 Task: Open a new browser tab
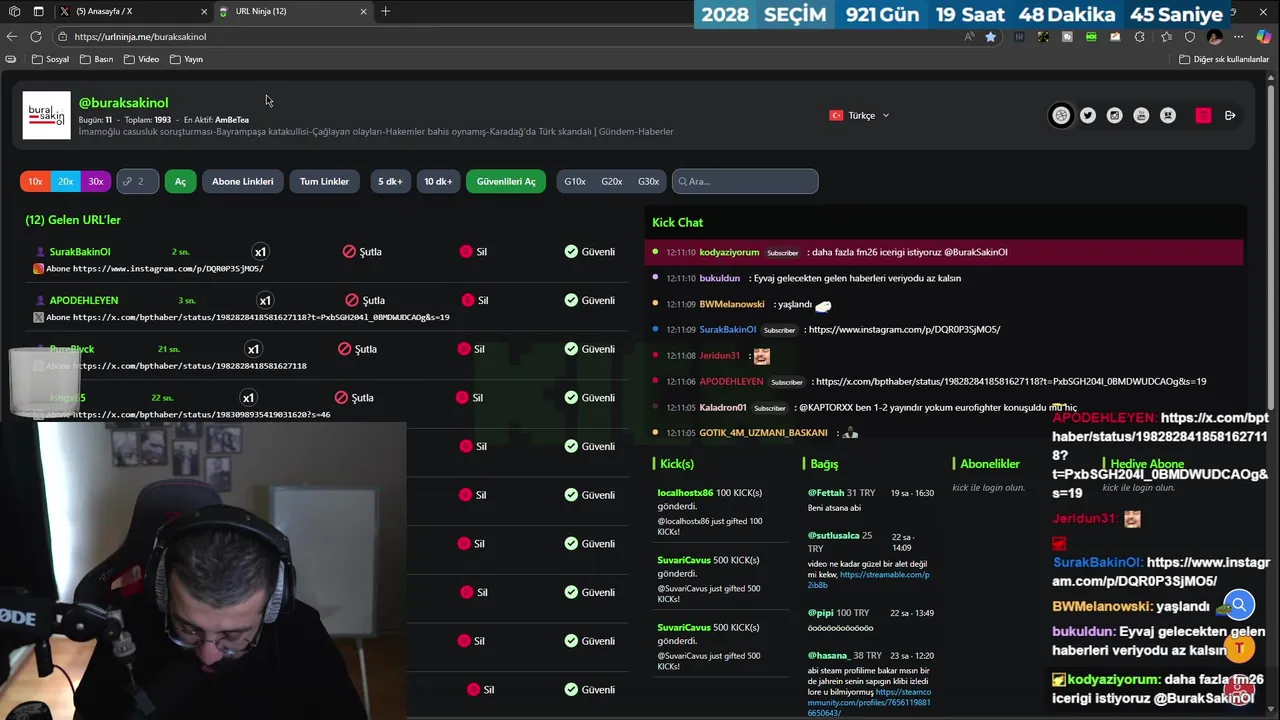pos(386,11)
